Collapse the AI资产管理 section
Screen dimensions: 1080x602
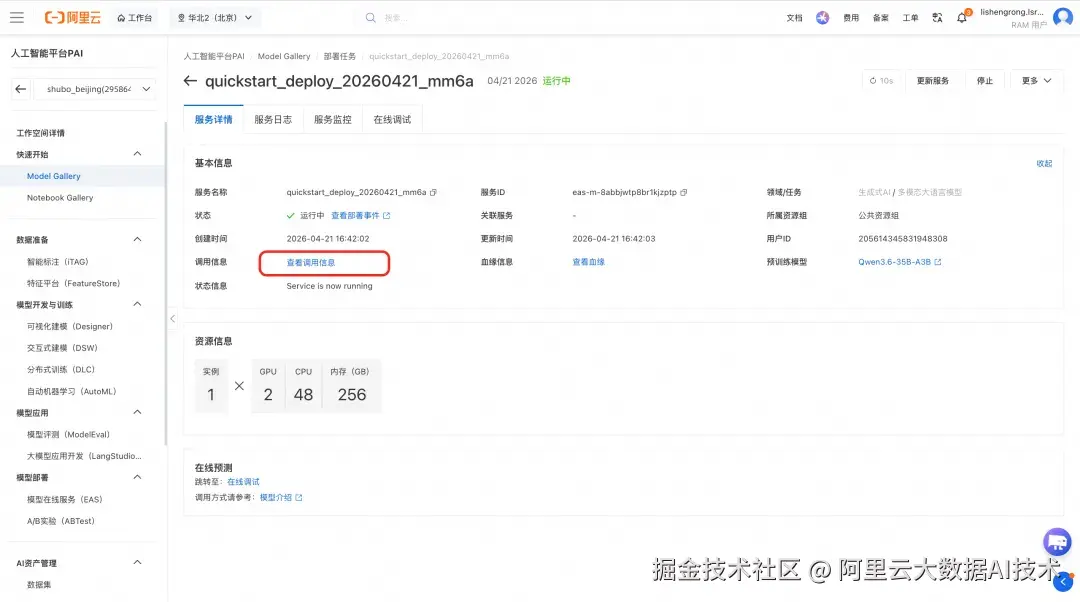point(137,562)
